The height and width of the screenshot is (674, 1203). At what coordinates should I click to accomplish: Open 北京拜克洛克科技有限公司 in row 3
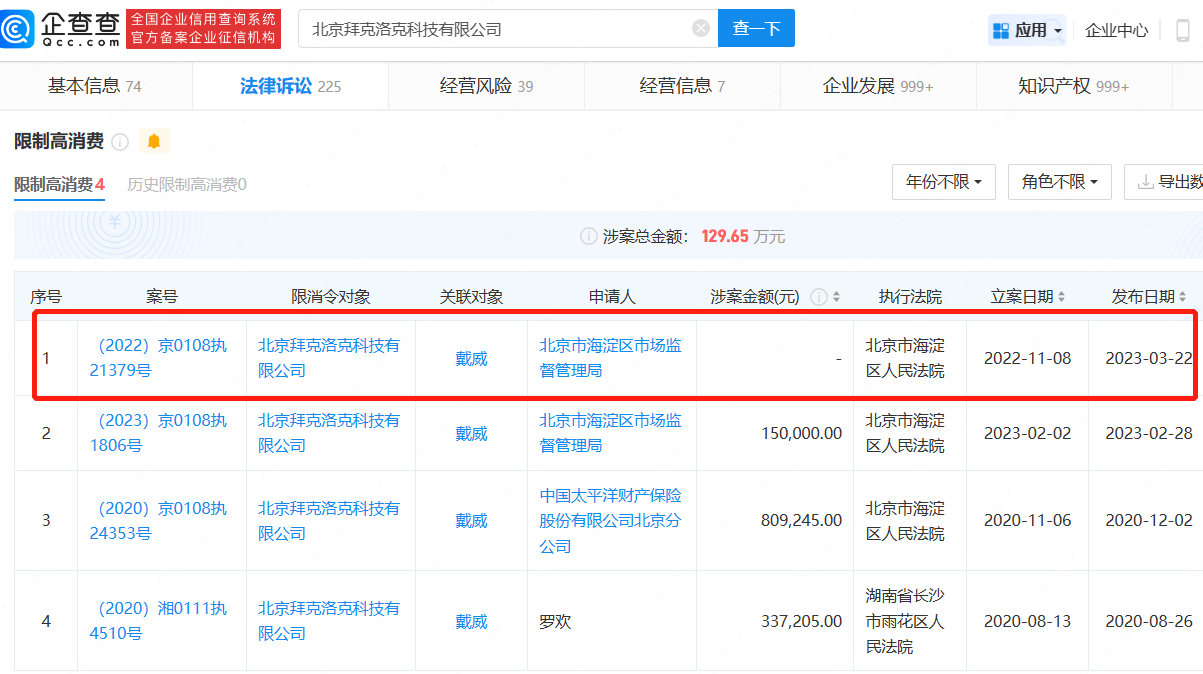[329, 521]
